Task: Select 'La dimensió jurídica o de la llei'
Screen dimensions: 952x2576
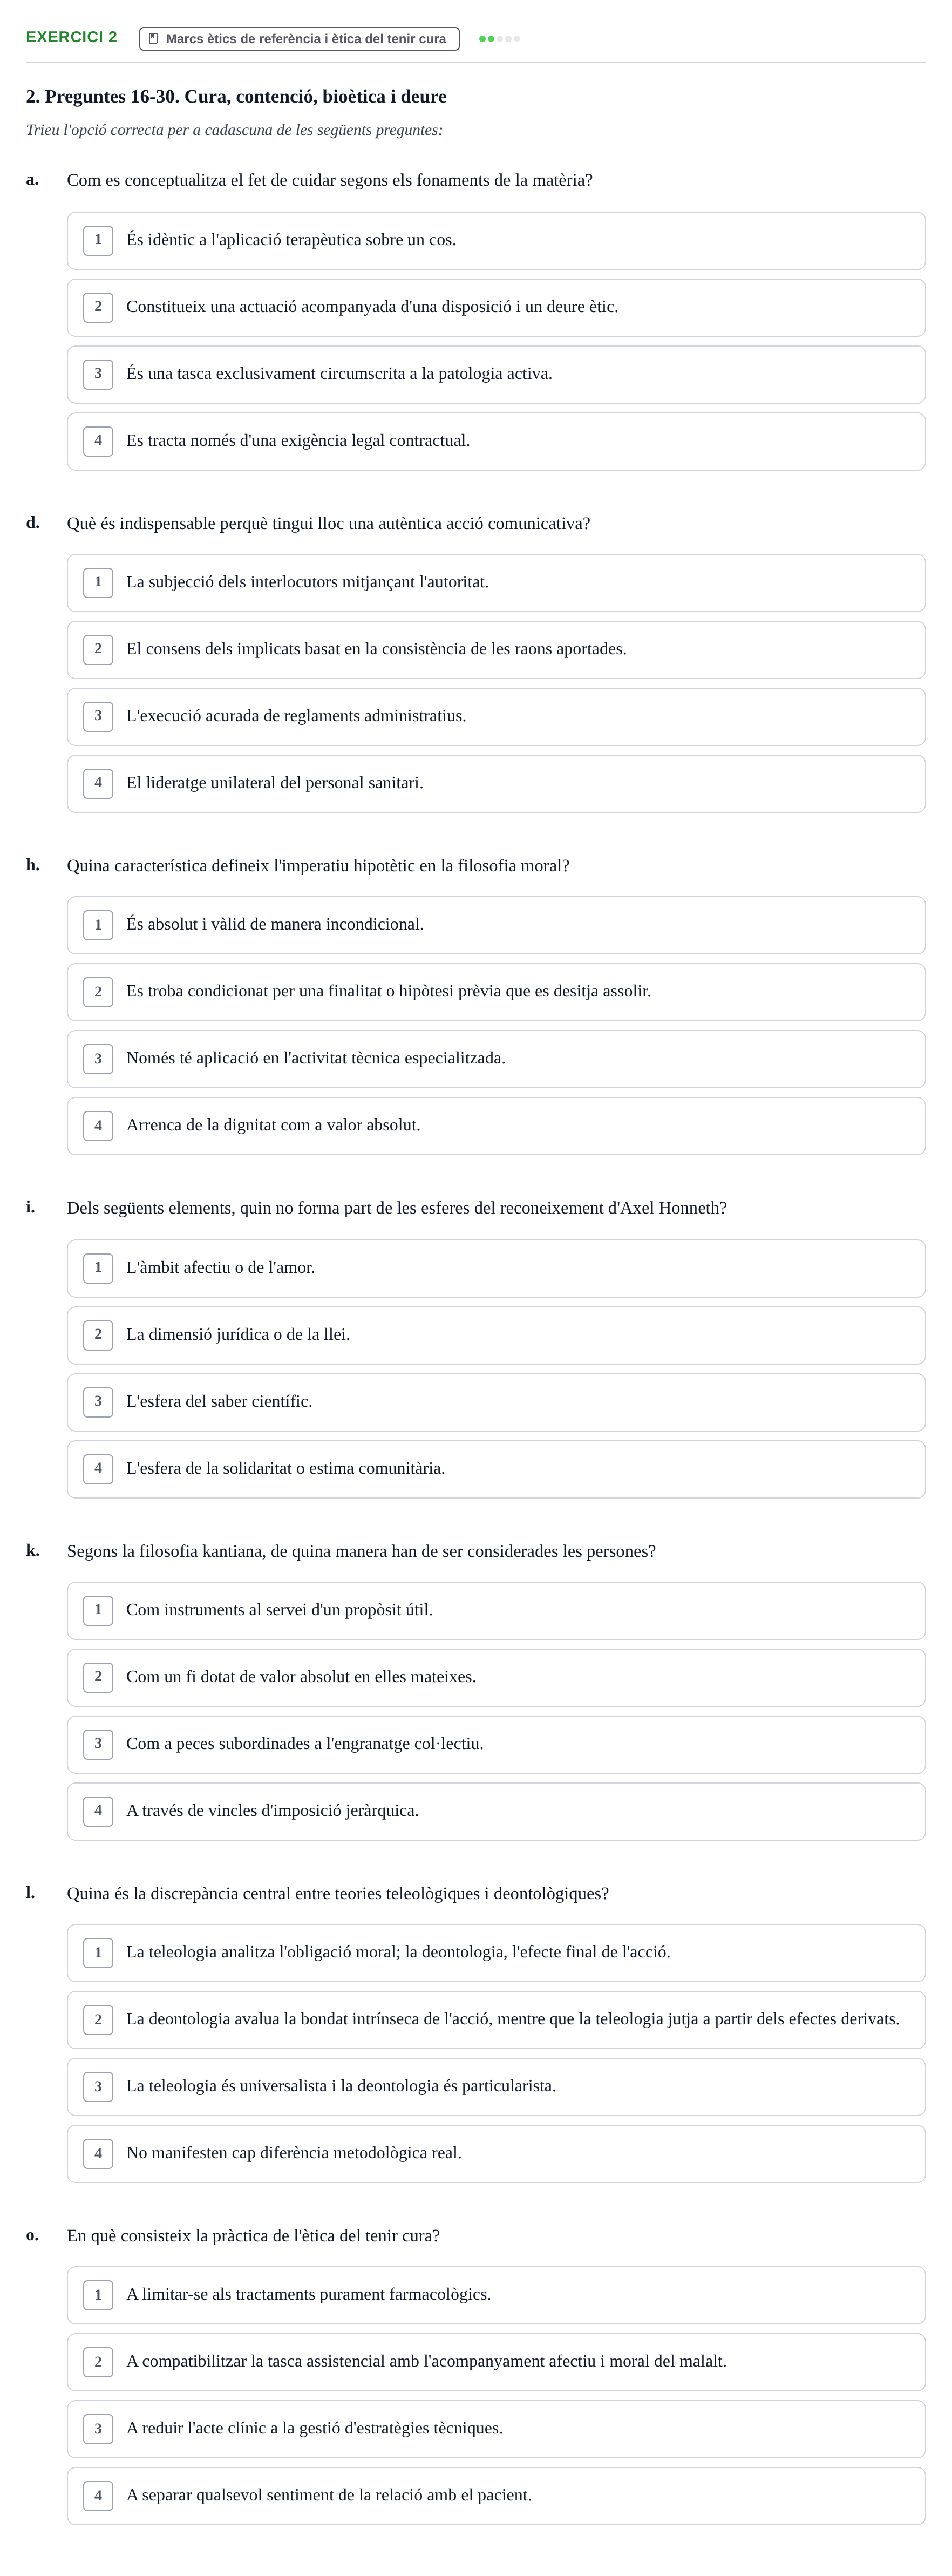Action: [496, 1335]
